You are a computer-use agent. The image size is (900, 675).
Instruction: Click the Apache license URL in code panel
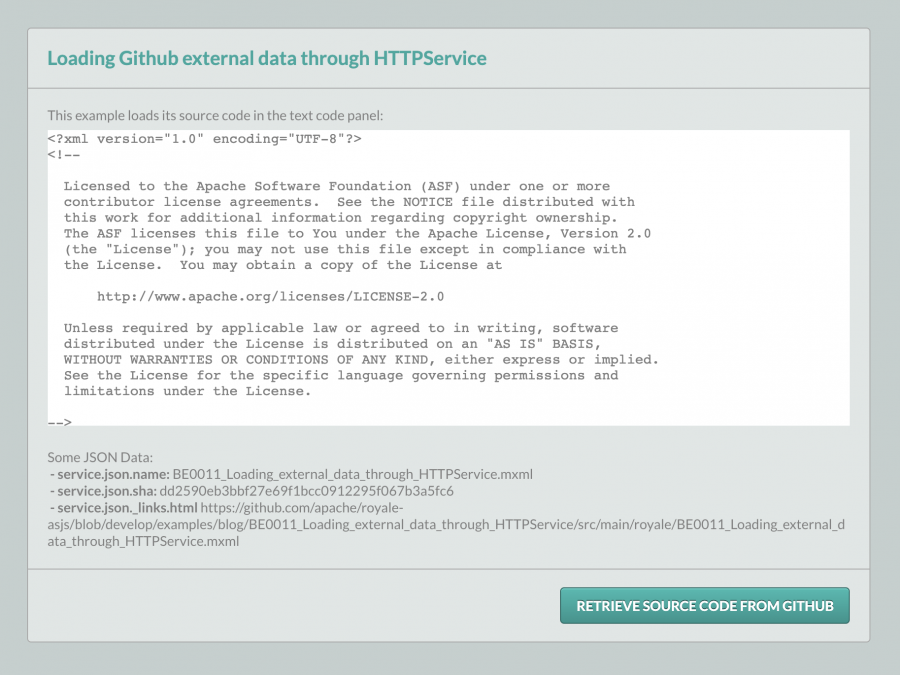tap(270, 296)
